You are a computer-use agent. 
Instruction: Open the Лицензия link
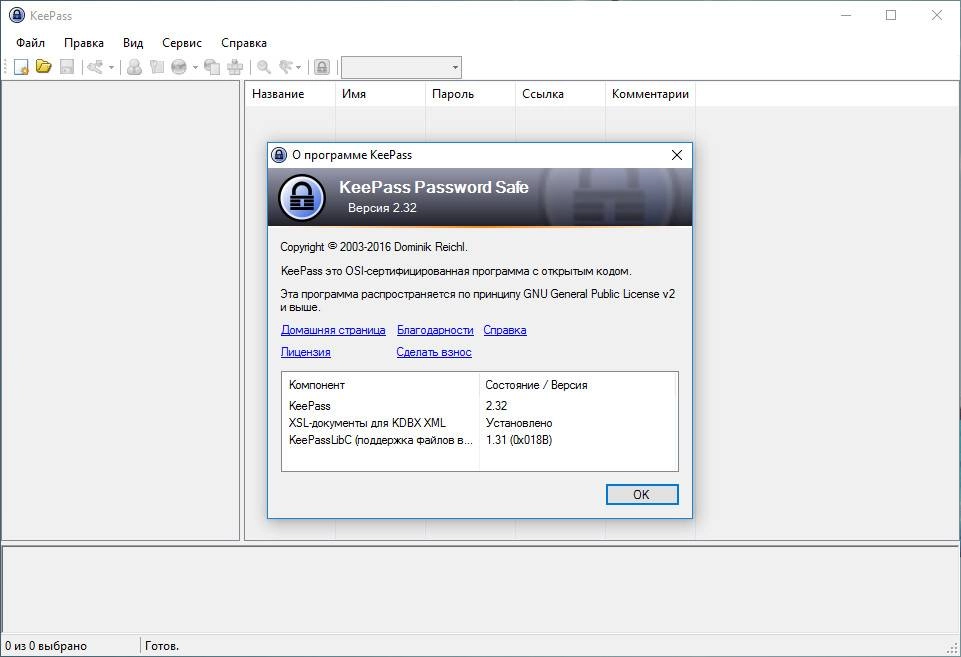point(305,352)
